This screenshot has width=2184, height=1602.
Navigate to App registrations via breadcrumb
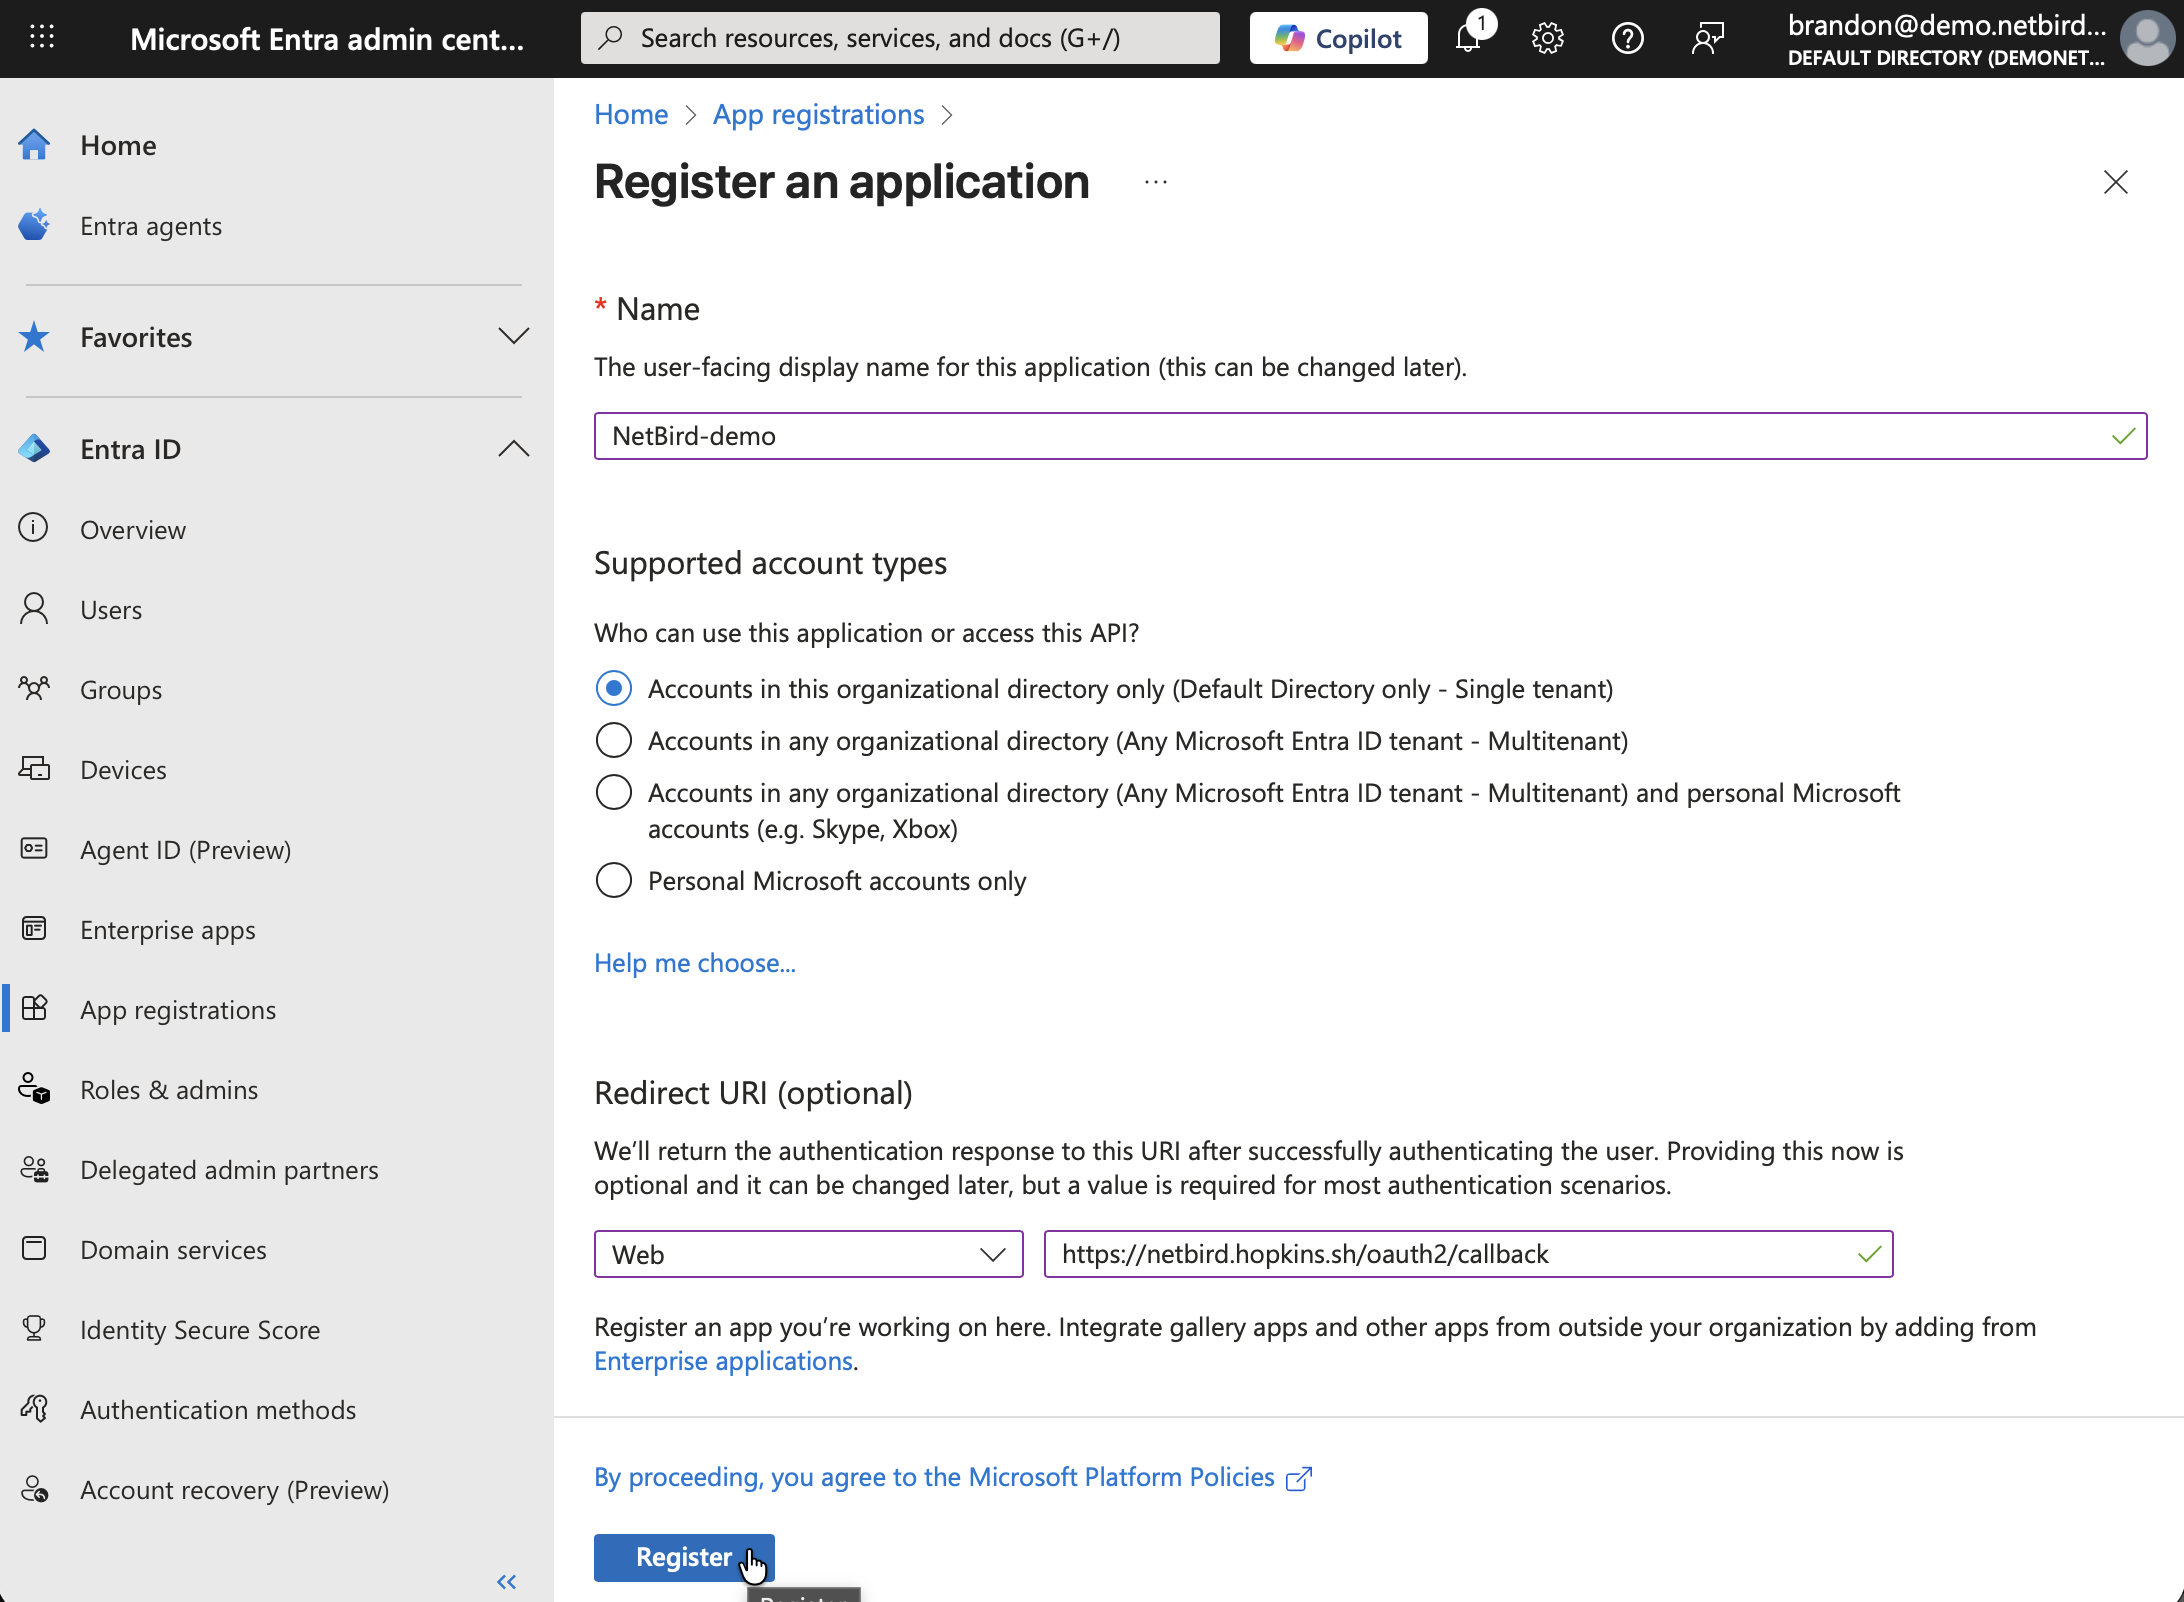[817, 114]
